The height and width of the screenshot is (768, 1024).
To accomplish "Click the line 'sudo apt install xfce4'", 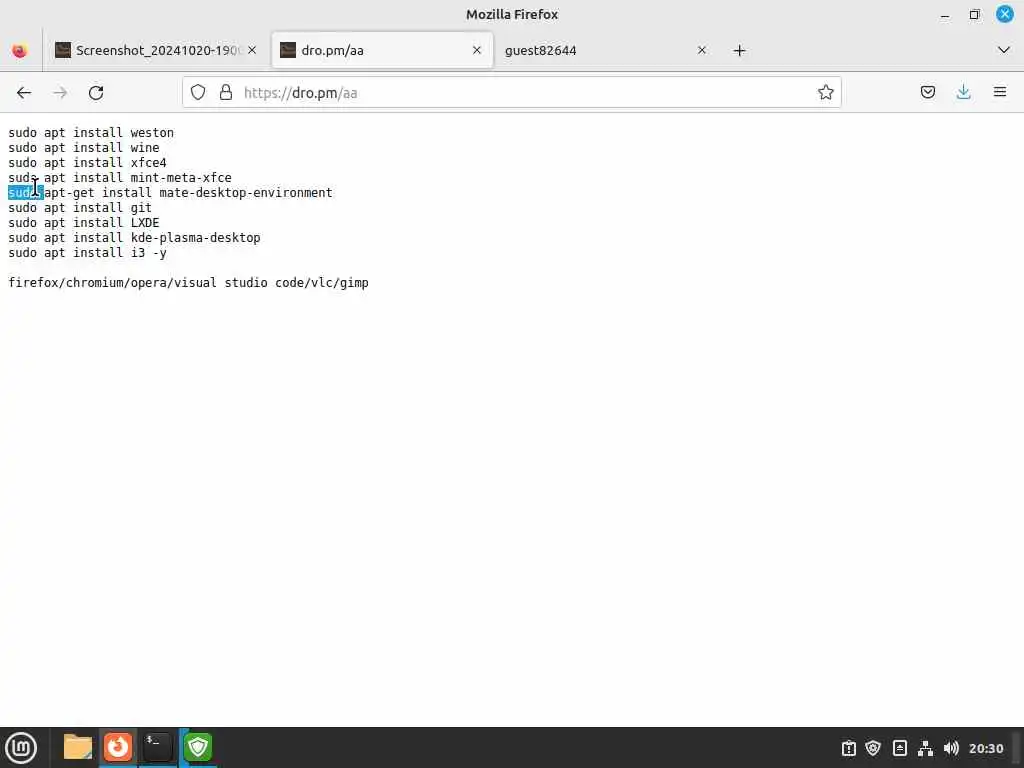I will click(87, 163).
